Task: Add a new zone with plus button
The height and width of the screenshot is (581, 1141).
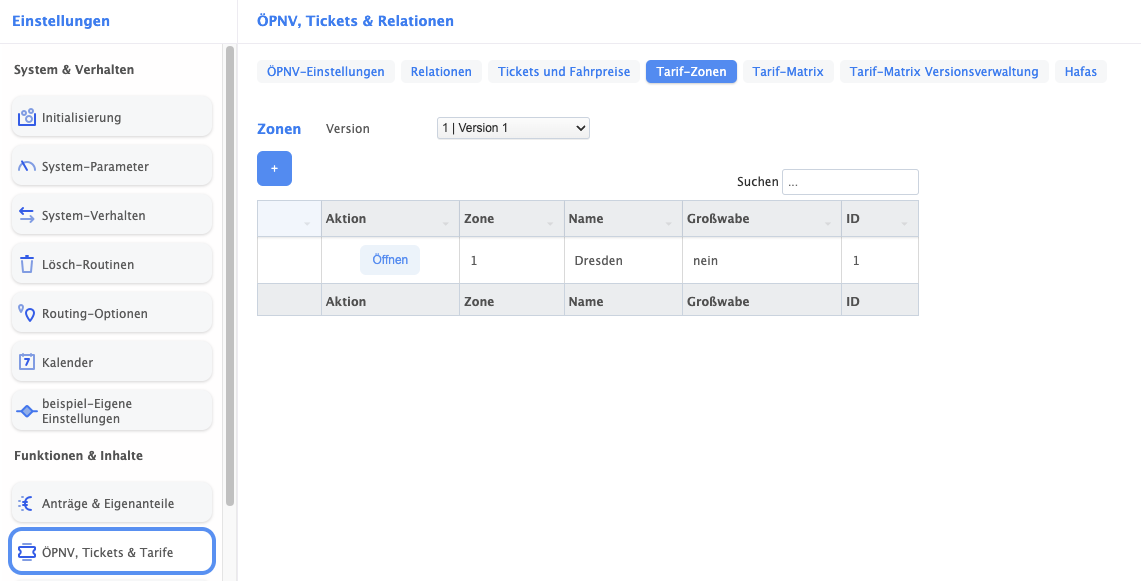Action: tap(274, 169)
